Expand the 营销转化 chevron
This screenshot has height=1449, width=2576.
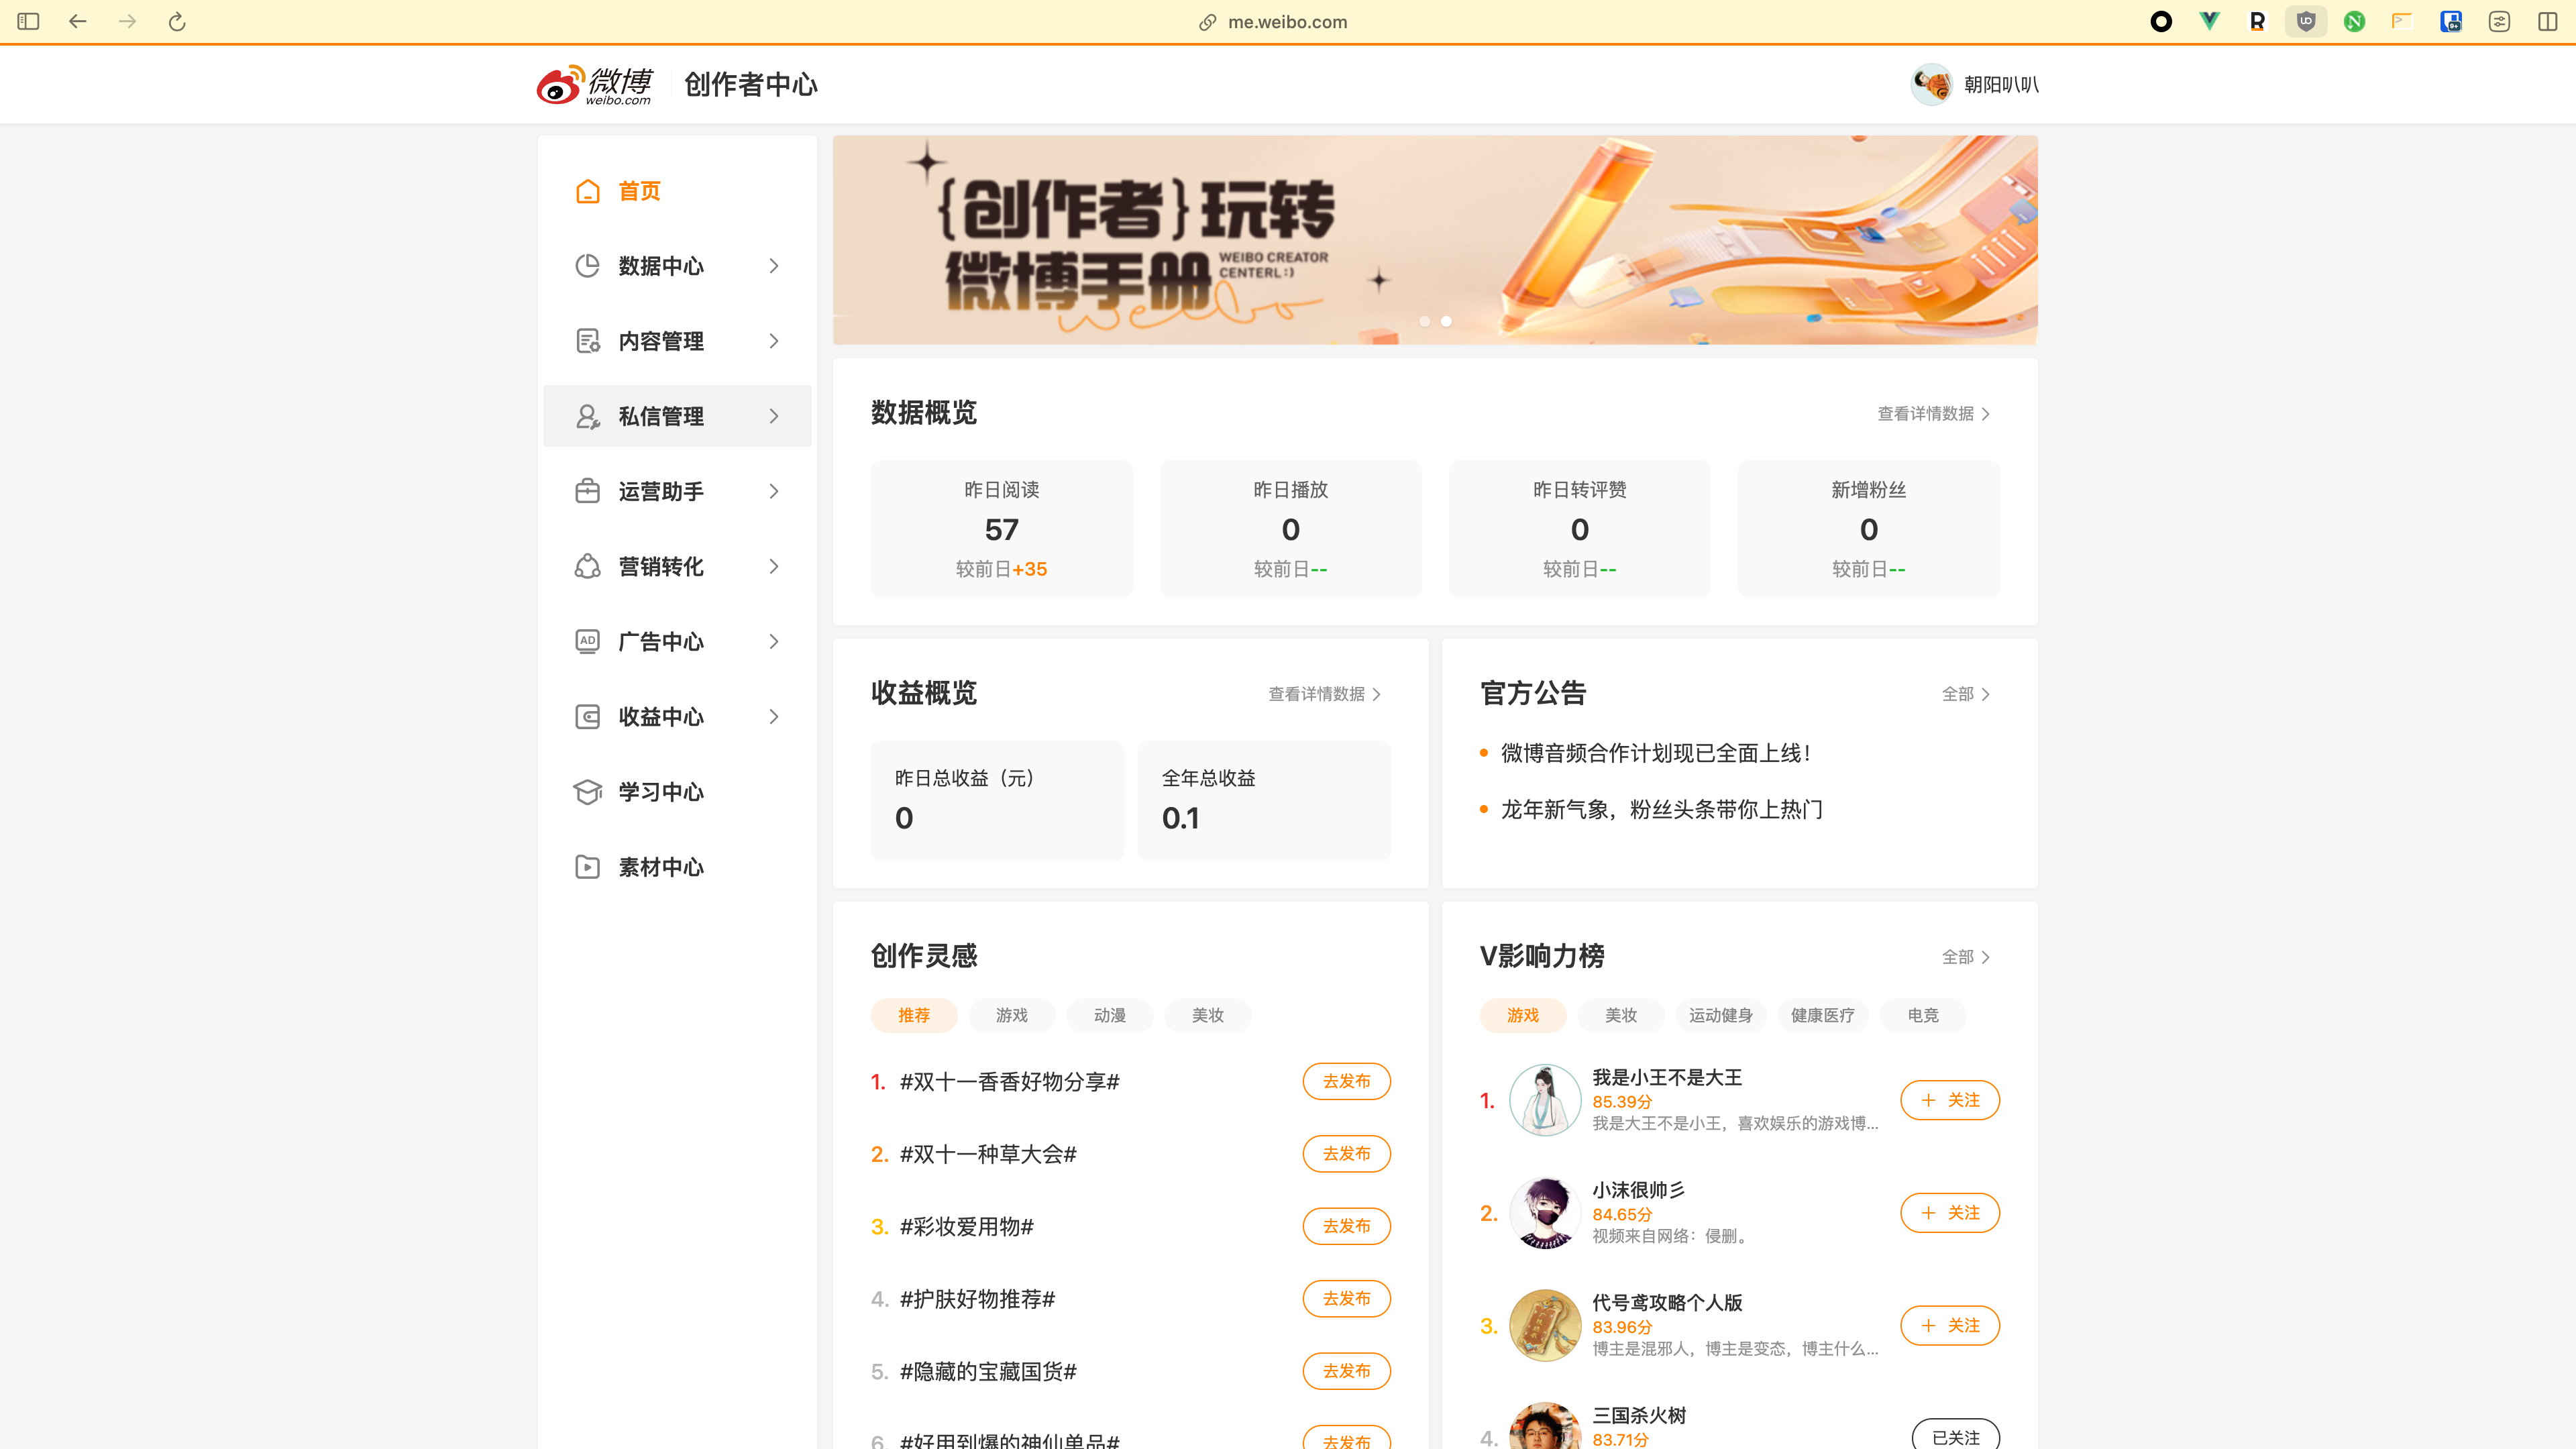[774, 566]
